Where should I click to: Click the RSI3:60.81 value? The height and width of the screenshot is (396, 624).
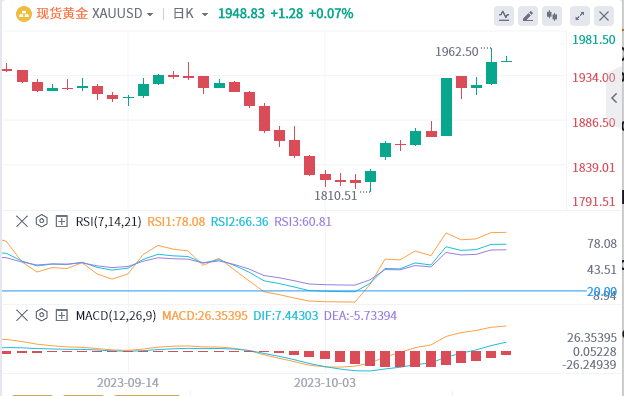click(x=302, y=222)
